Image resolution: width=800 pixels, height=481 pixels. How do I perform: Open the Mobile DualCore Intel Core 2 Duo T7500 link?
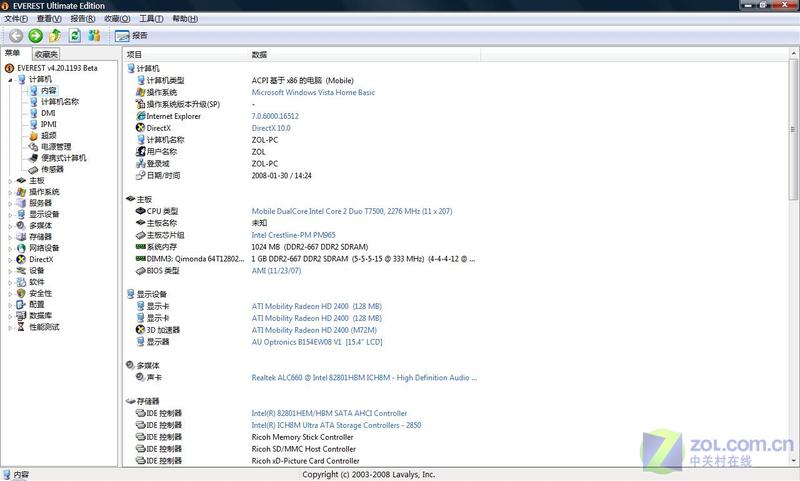(352, 211)
